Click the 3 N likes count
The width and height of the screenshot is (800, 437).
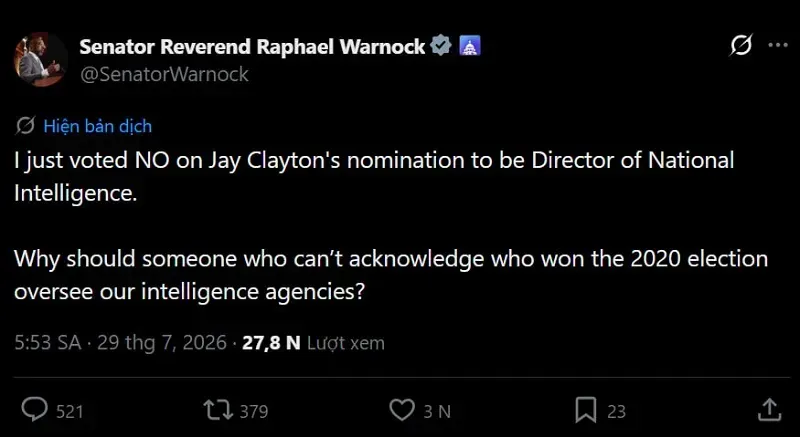437,412
